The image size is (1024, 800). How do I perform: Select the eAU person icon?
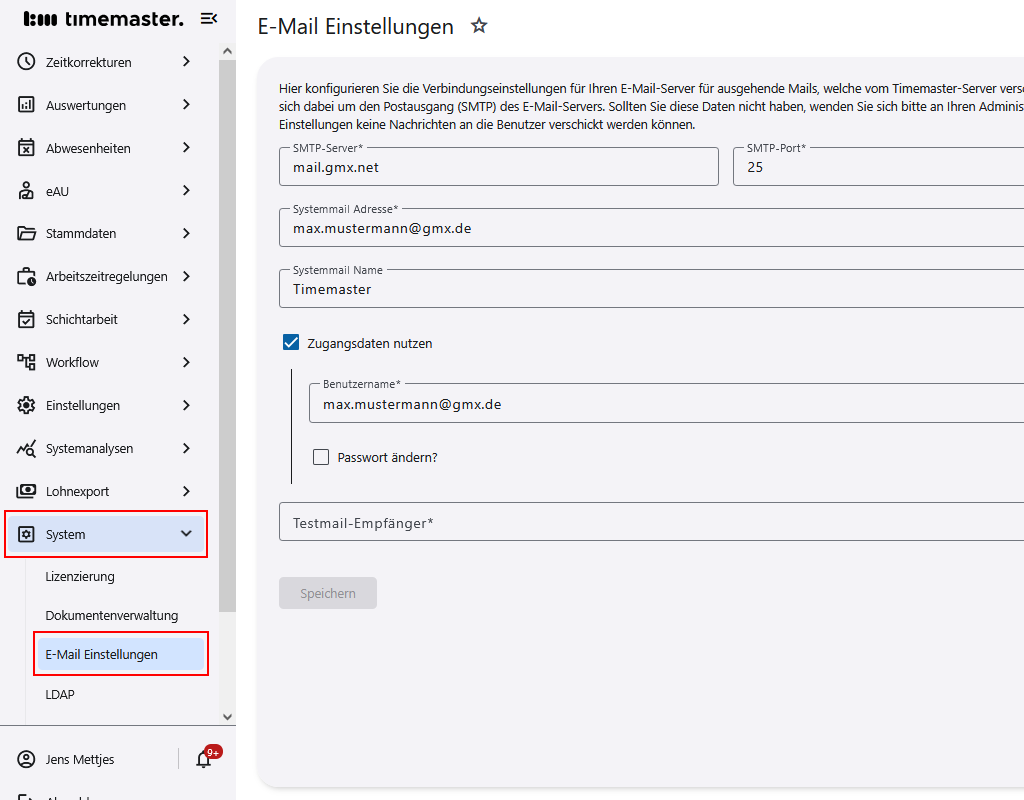coord(27,190)
